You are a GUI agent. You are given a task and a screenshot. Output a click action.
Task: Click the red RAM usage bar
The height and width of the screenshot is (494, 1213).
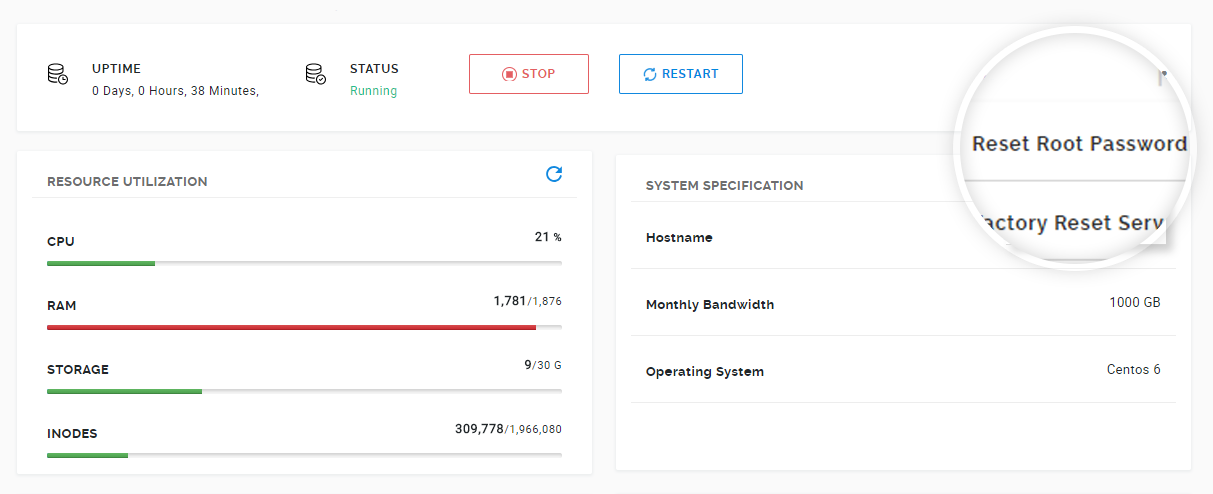304,327
